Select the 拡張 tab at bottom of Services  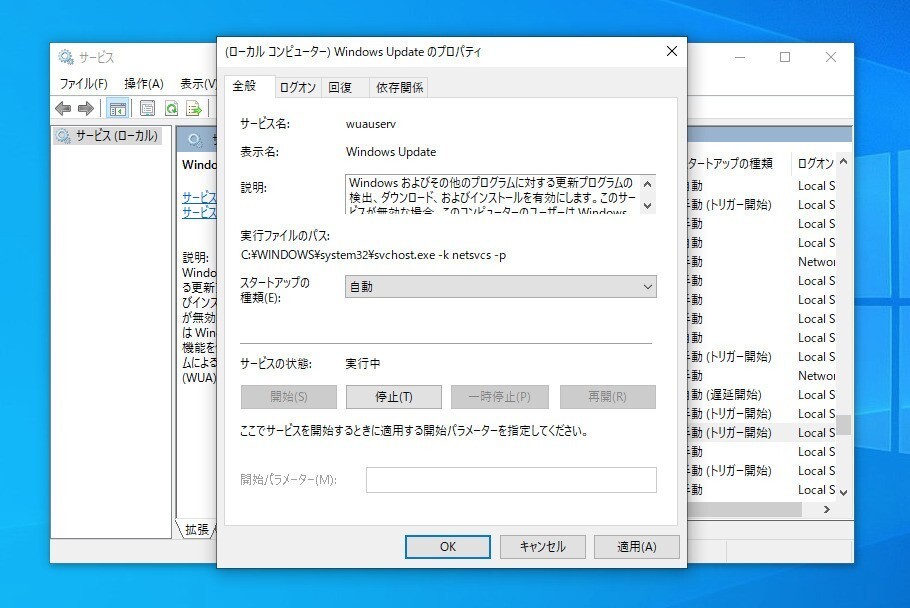pyautogui.click(x=196, y=529)
